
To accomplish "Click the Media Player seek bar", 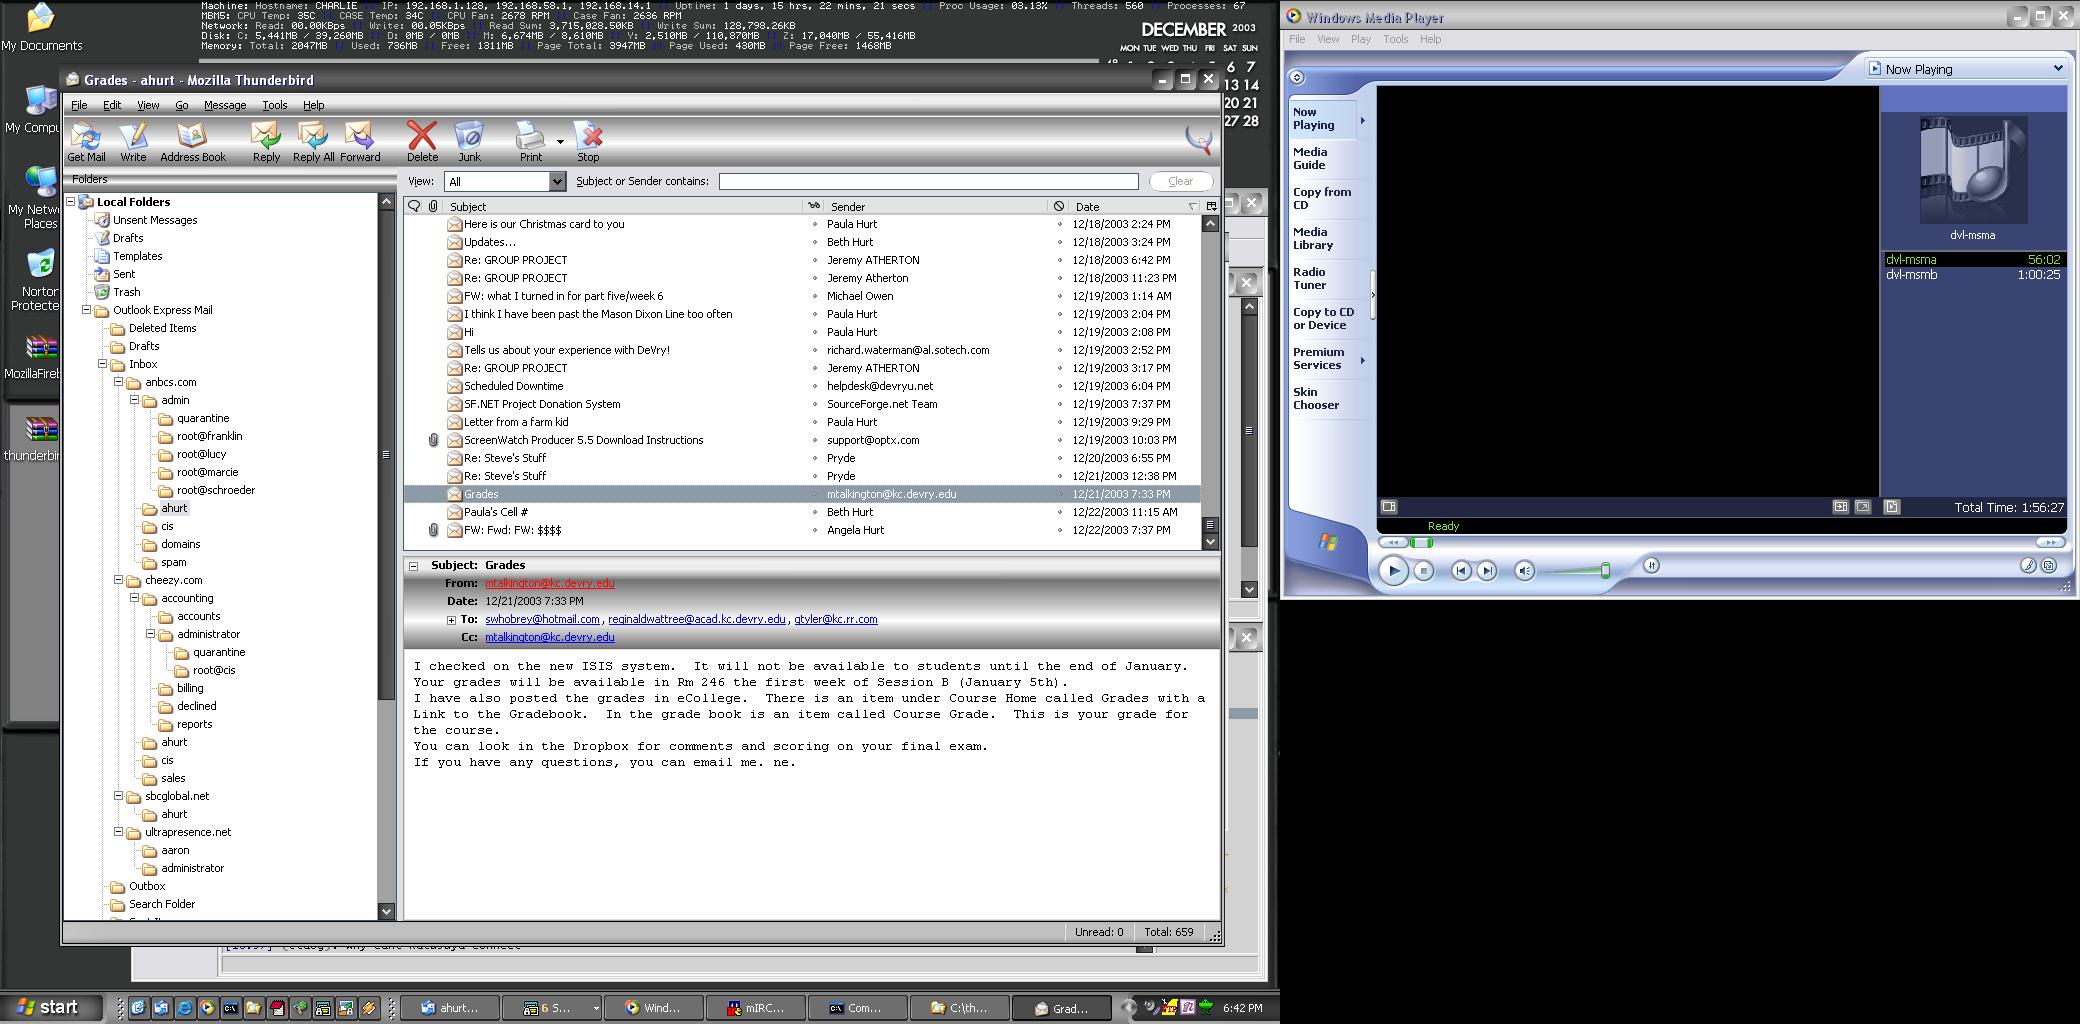I will coord(1722,542).
